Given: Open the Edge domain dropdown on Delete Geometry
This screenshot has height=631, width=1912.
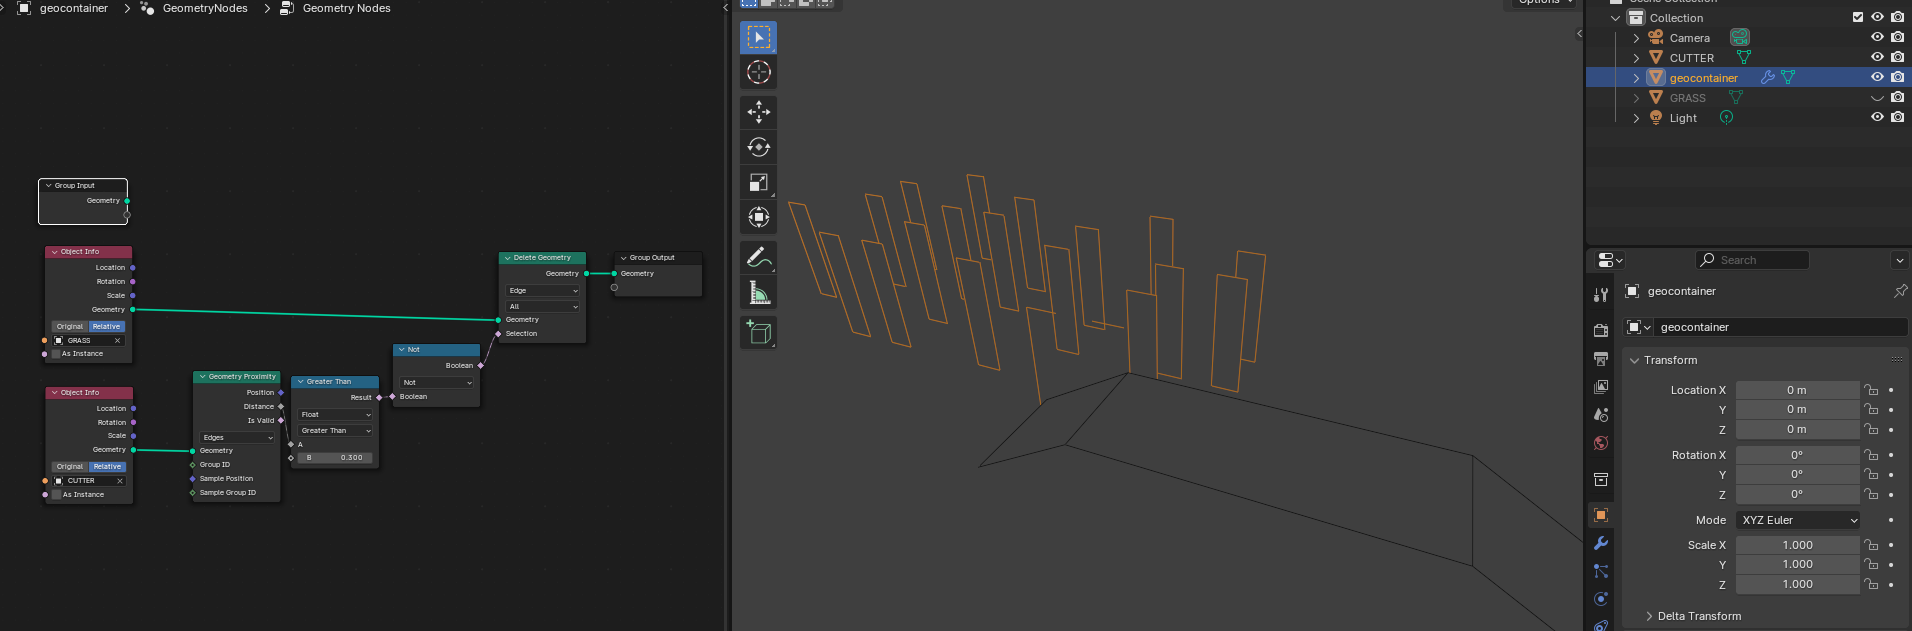Looking at the screenshot, I should [543, 291].
